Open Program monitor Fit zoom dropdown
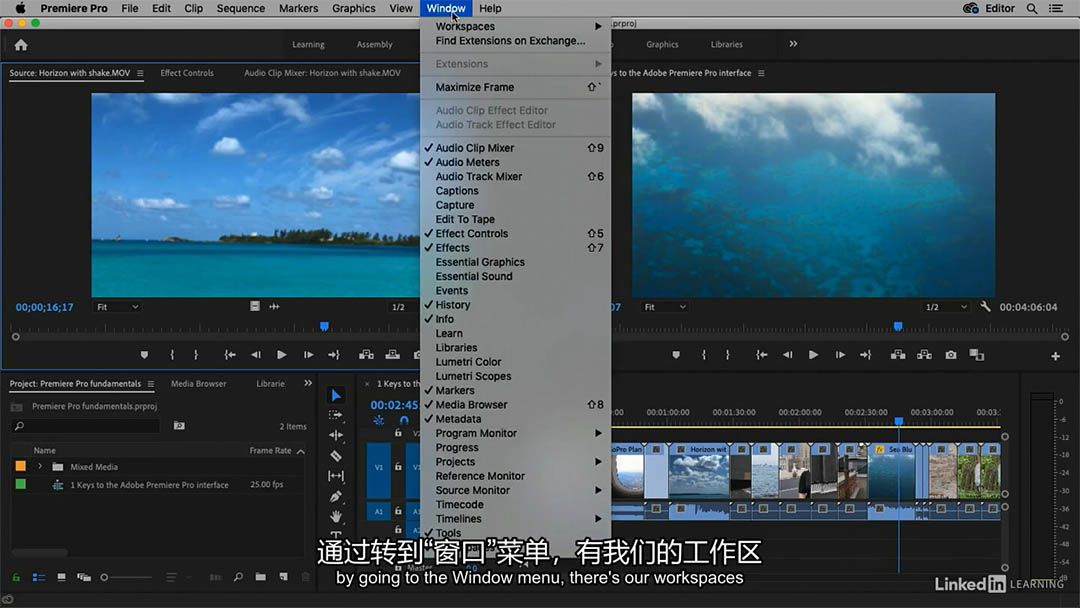The height and width of the screenshot is (608, 1080). click(665, 307)
